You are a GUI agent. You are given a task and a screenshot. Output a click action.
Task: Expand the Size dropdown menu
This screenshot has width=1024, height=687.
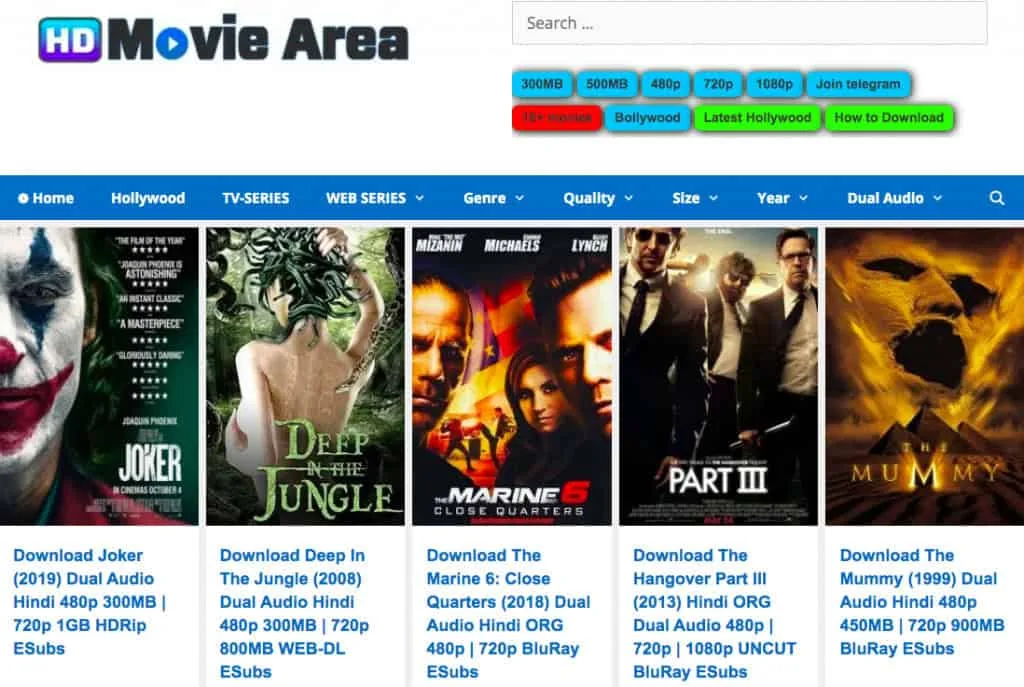coord(695,198)
